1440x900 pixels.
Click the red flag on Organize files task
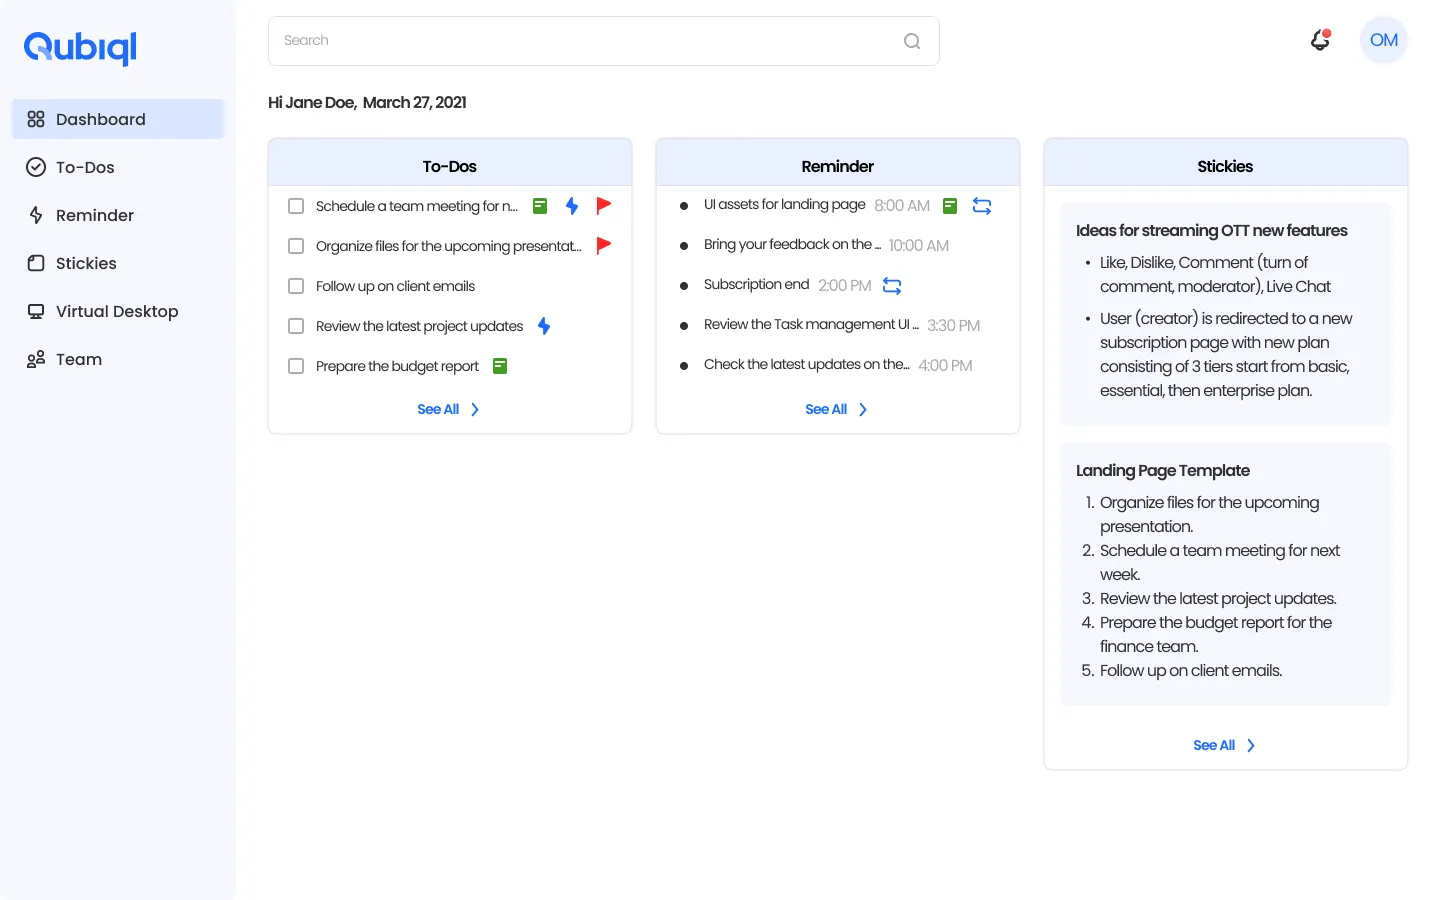click(x=603, y=245)
